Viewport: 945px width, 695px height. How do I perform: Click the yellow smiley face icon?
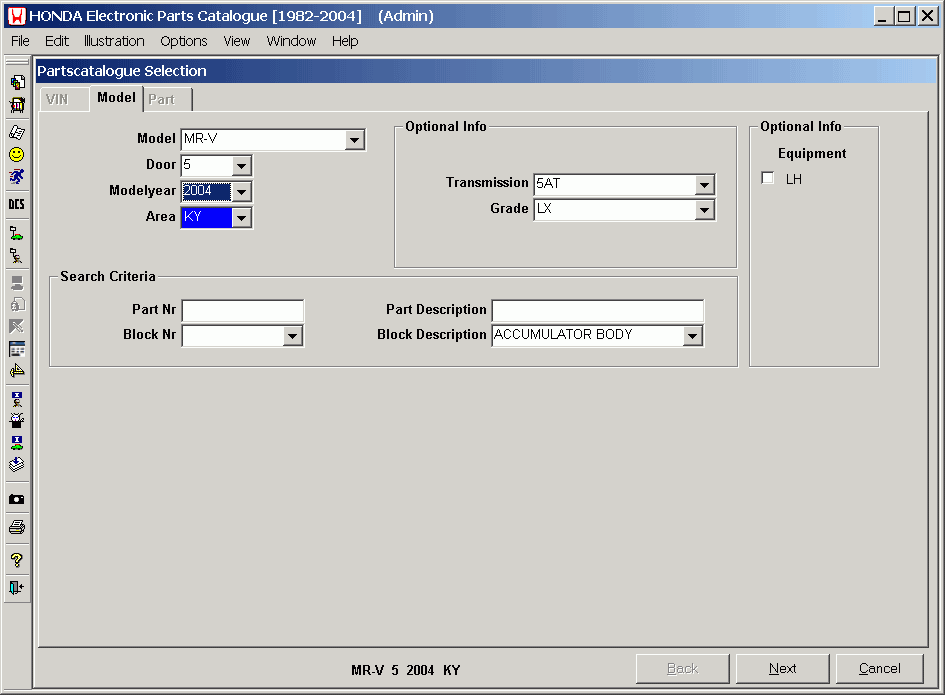point(17,155)
